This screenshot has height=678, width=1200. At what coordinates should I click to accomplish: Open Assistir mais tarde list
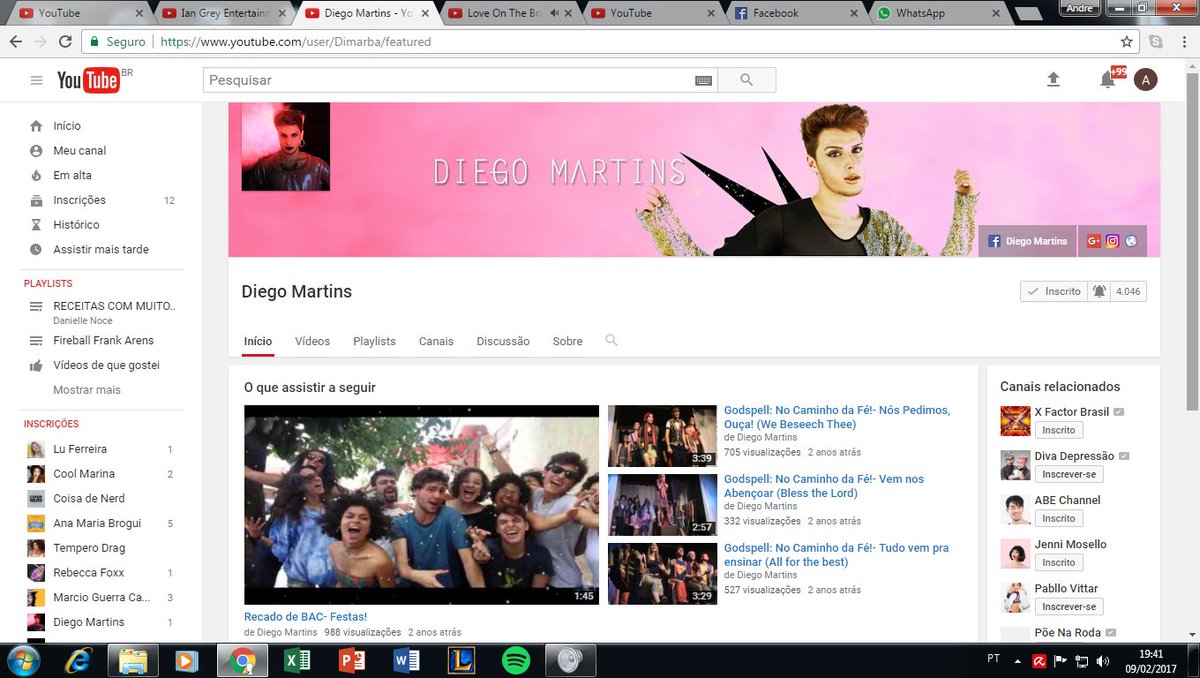100,250
